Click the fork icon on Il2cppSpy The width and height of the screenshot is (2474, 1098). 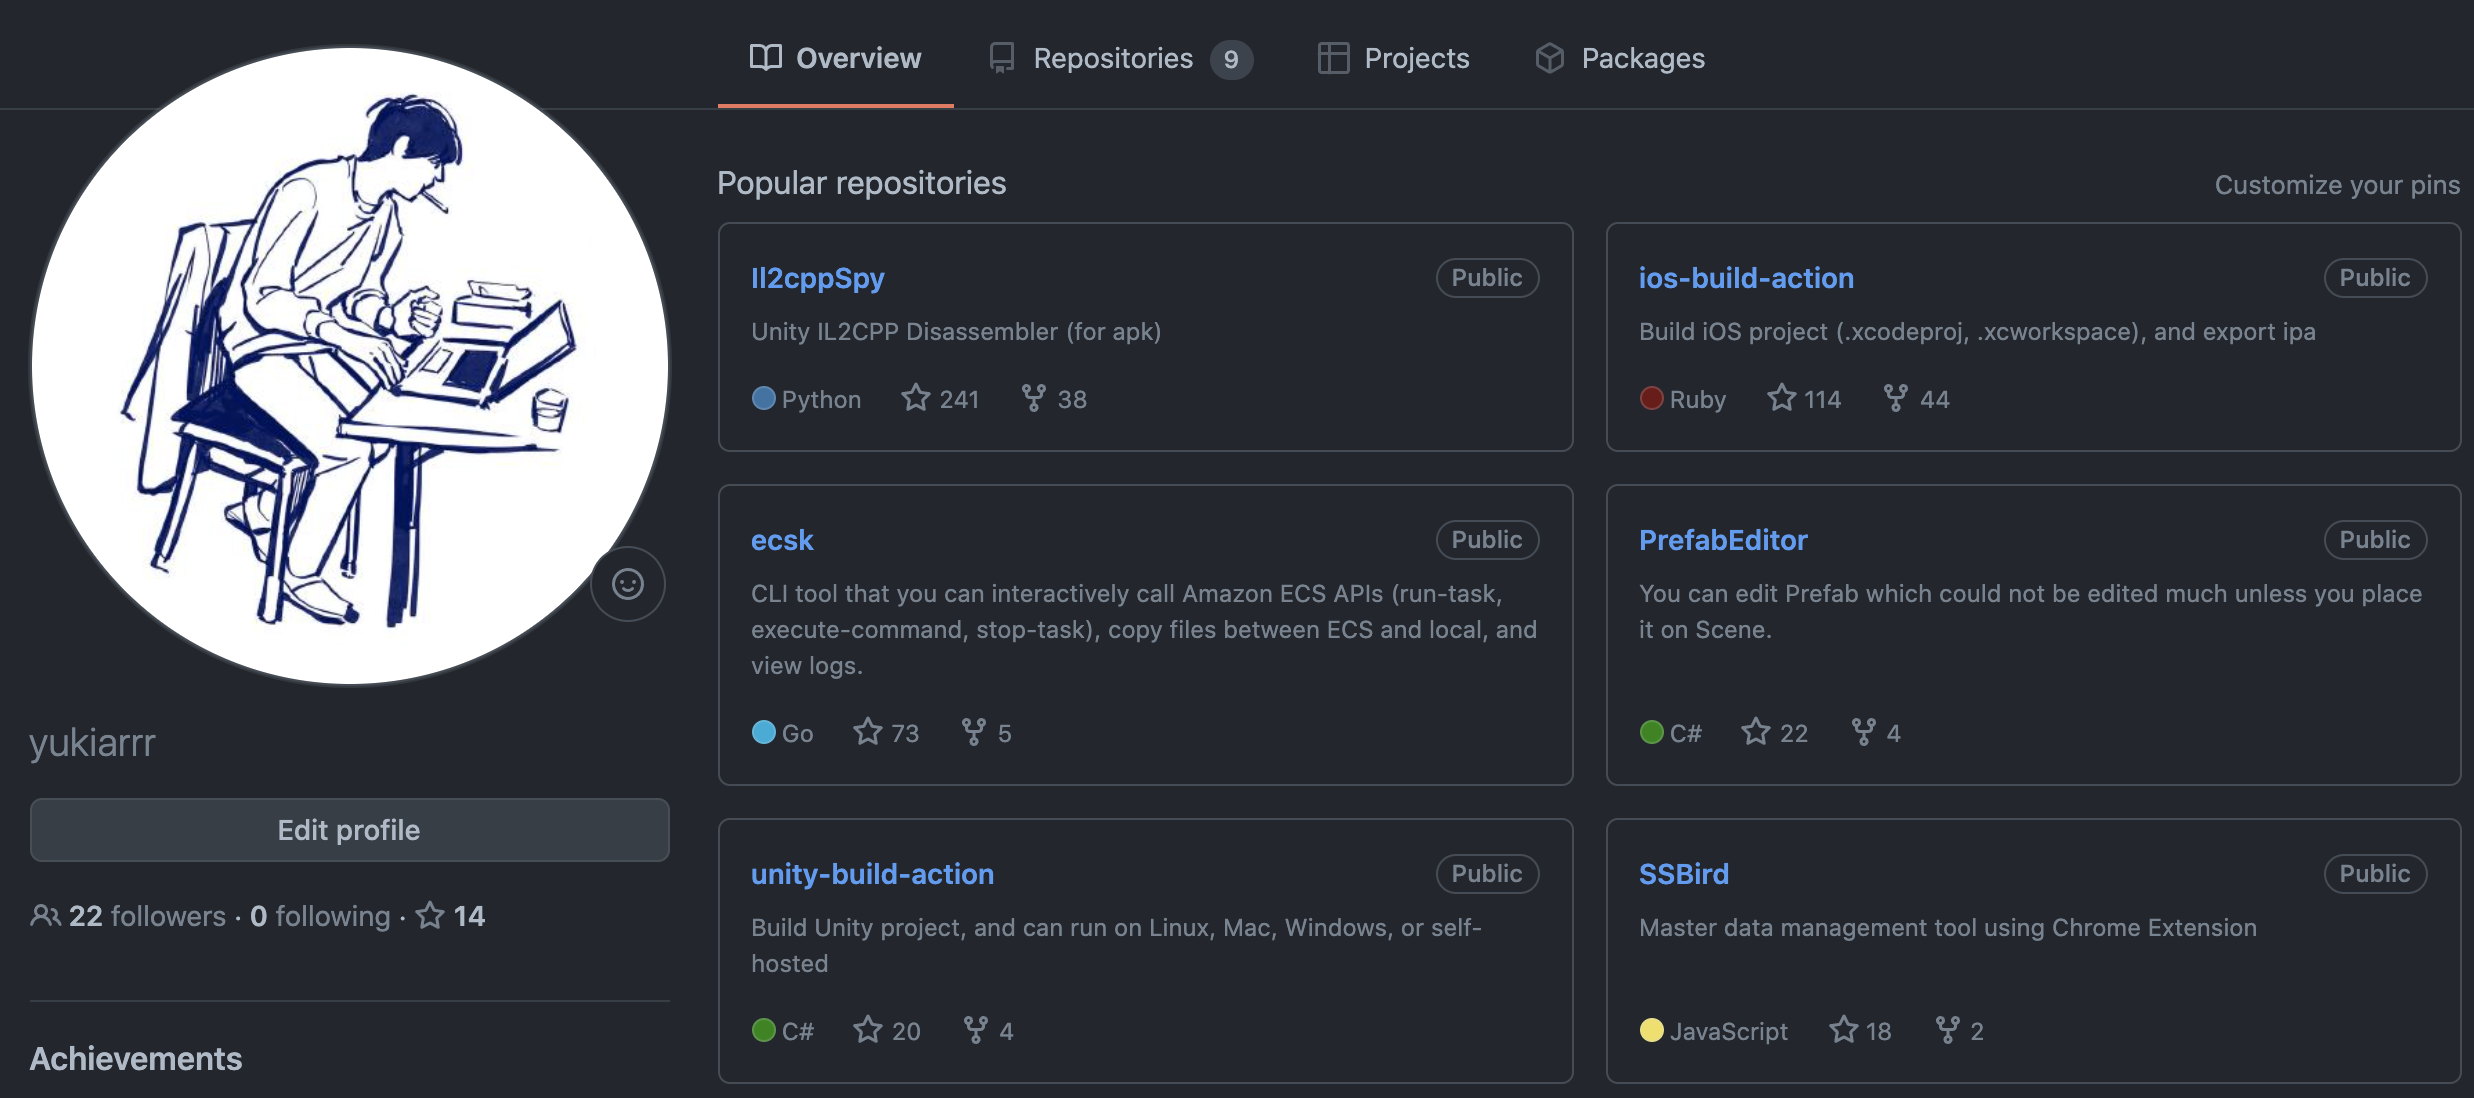(1034, 398)
